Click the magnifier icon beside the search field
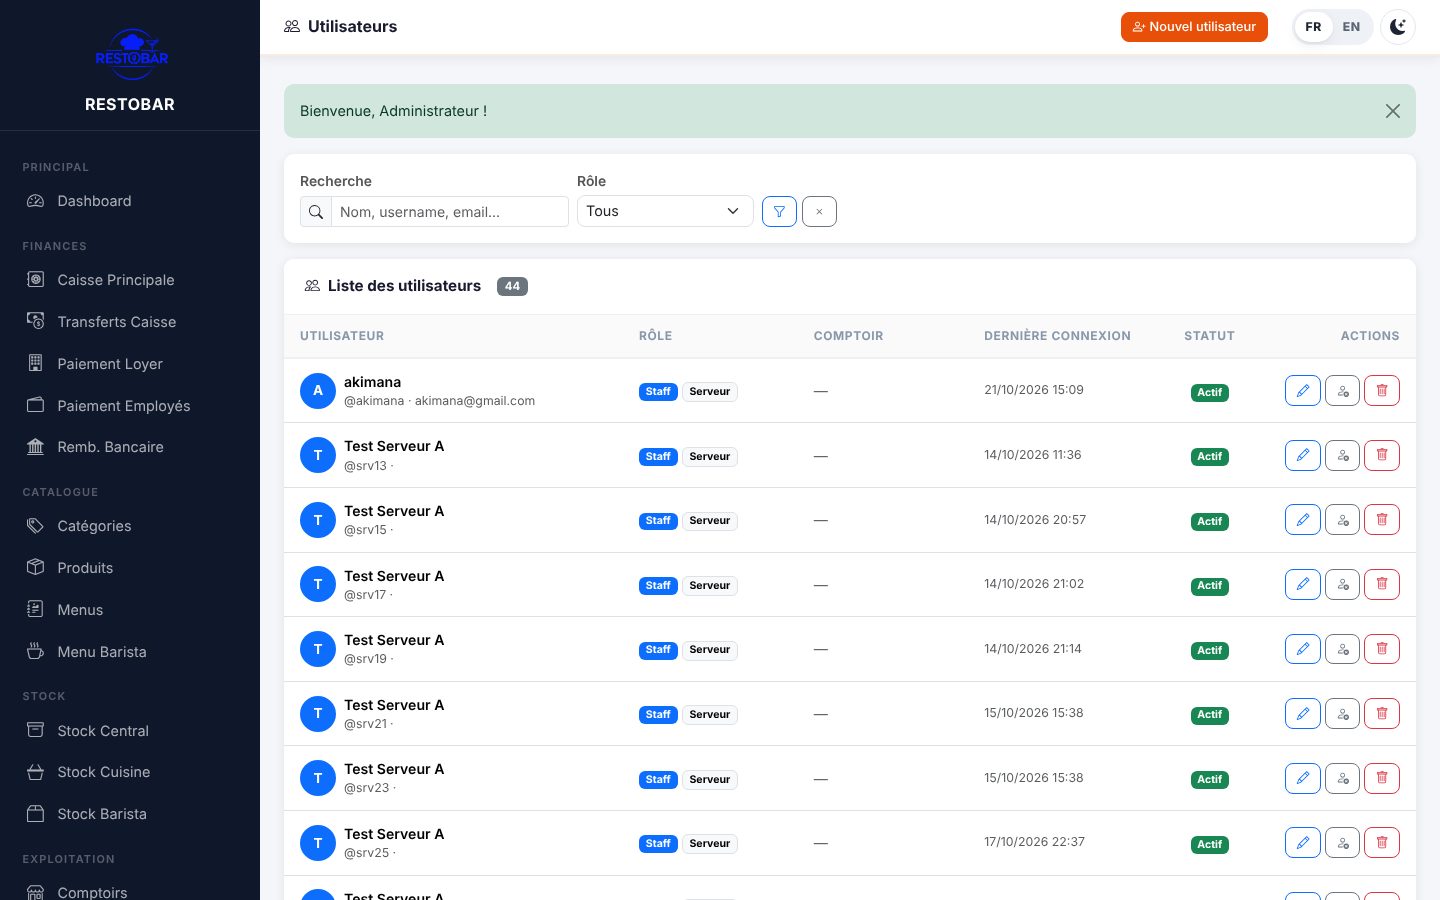Viewport: 1440px width, 900px height. [x=316, y=212]
